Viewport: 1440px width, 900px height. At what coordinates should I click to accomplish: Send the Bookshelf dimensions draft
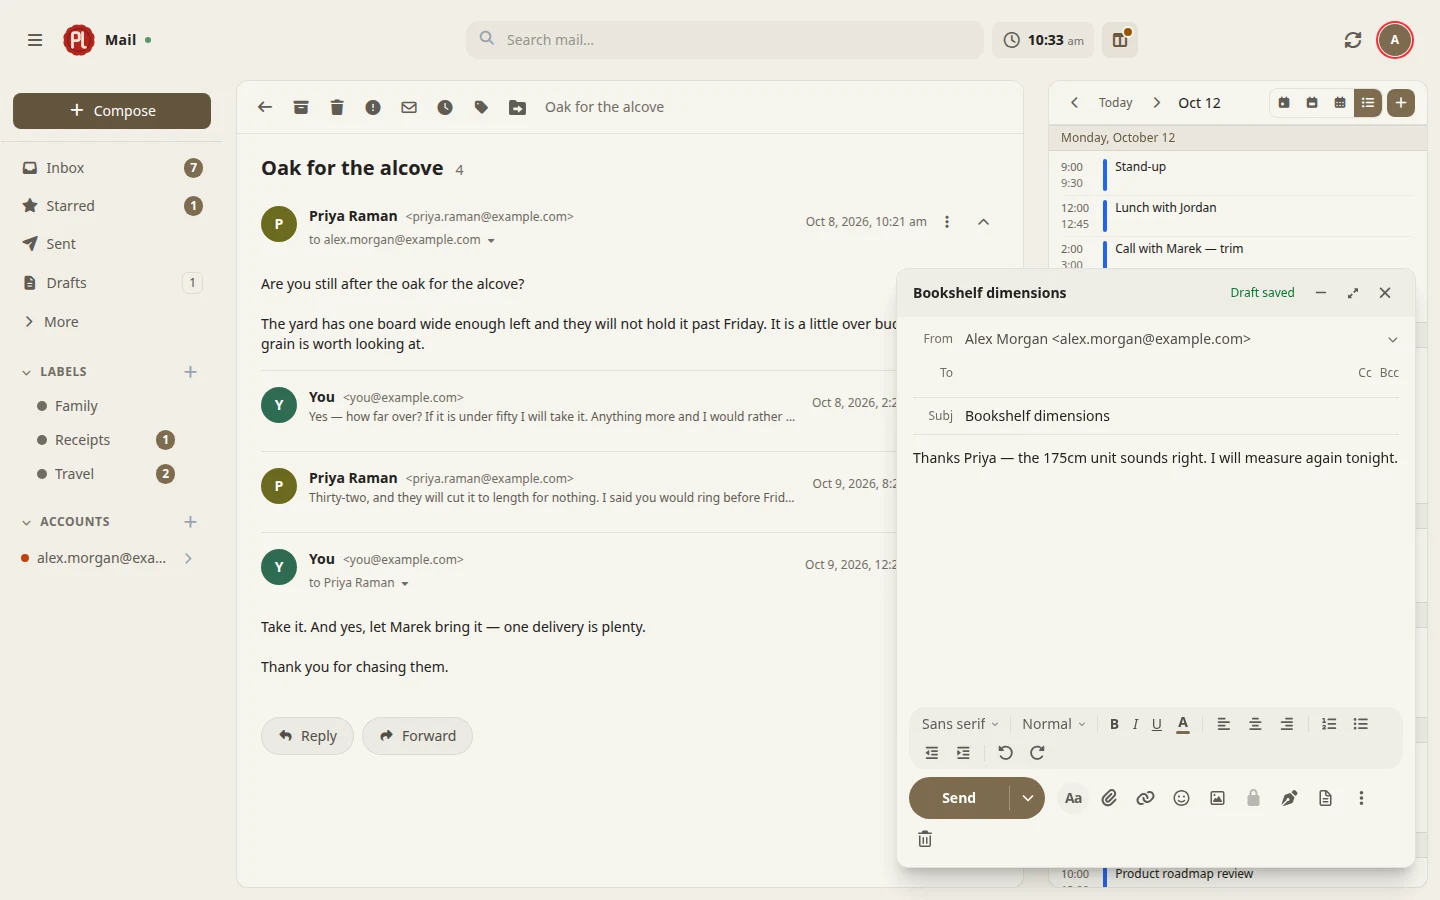tap(959, 798)
